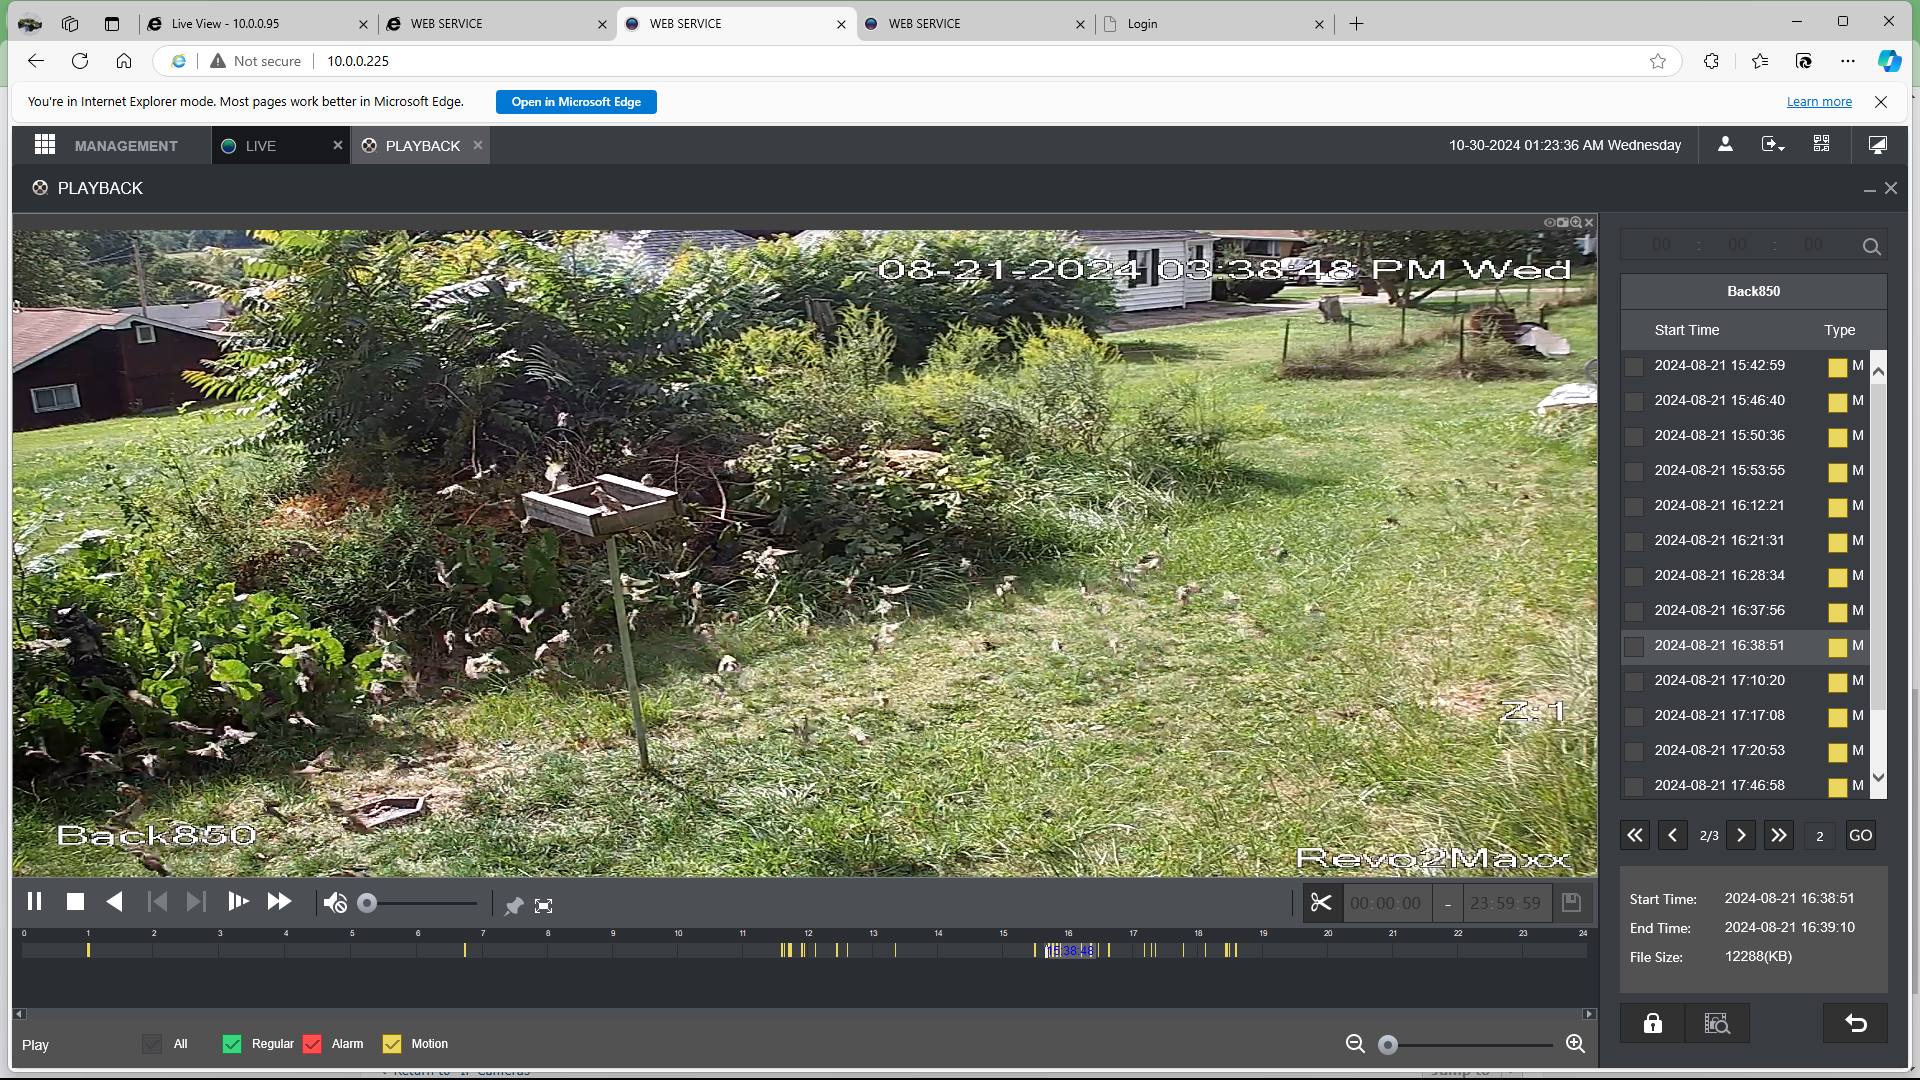Open the user account icon
This screenshot has width=1920, height=1080.
pyautogui.click(x=1725, y=145)
